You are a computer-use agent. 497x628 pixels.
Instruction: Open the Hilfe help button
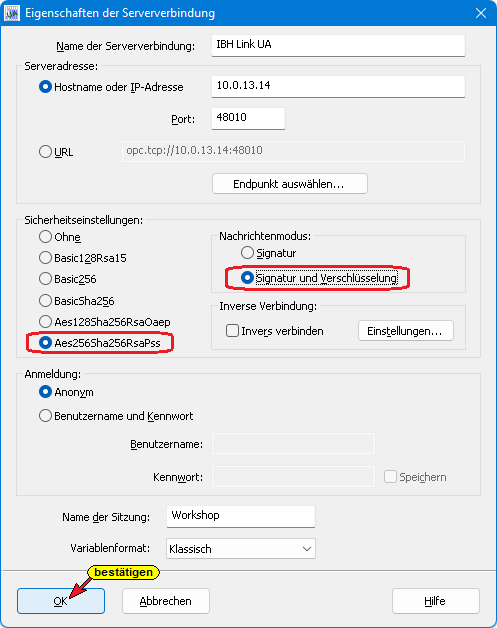(x=436, y=601)
